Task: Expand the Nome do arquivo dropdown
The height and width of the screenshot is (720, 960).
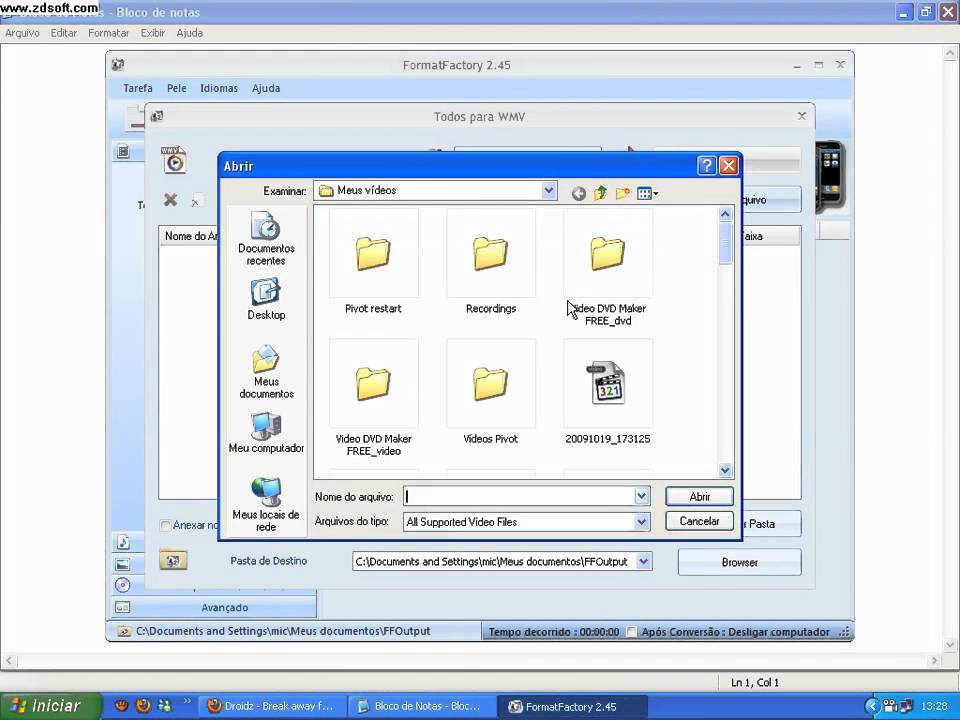Action: click(x=641, y=497)
